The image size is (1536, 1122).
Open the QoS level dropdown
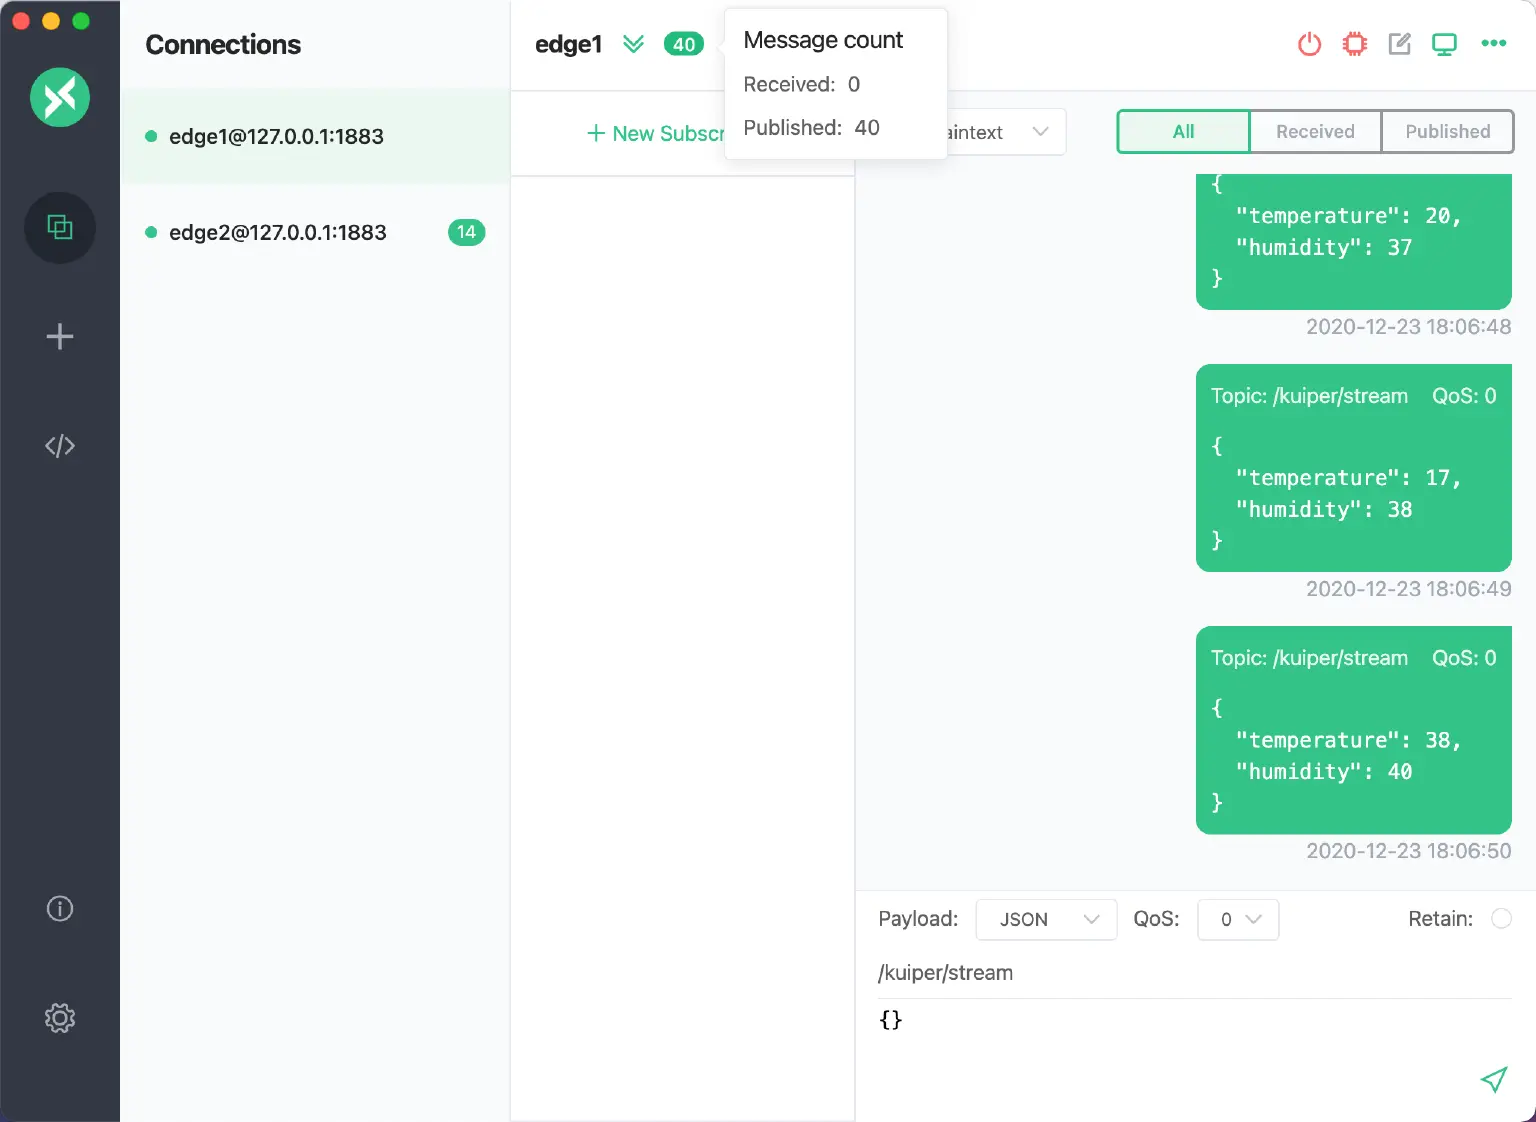pos(1238,920)
